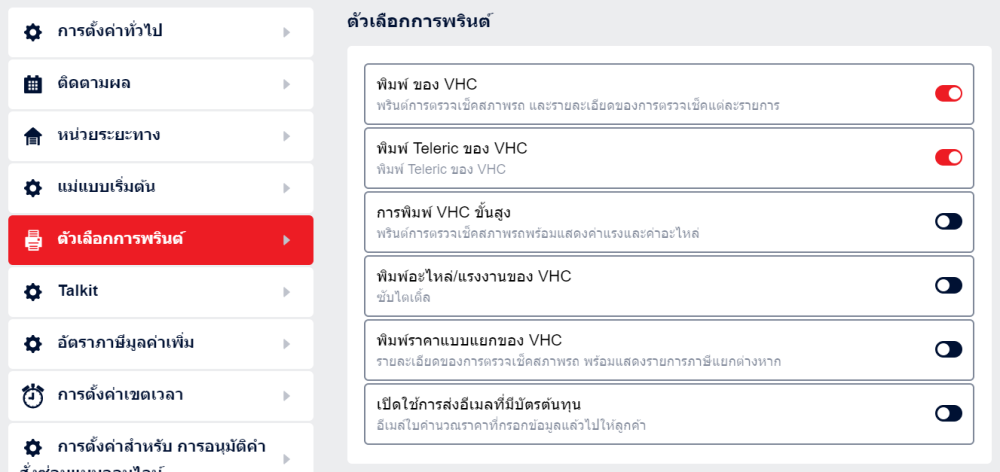This screenshot has height=472, width=1000.
Task: Expand arrow on การตั้งค่าทั่วไป row
Action: pyautogui.click(x=286, y=32)
